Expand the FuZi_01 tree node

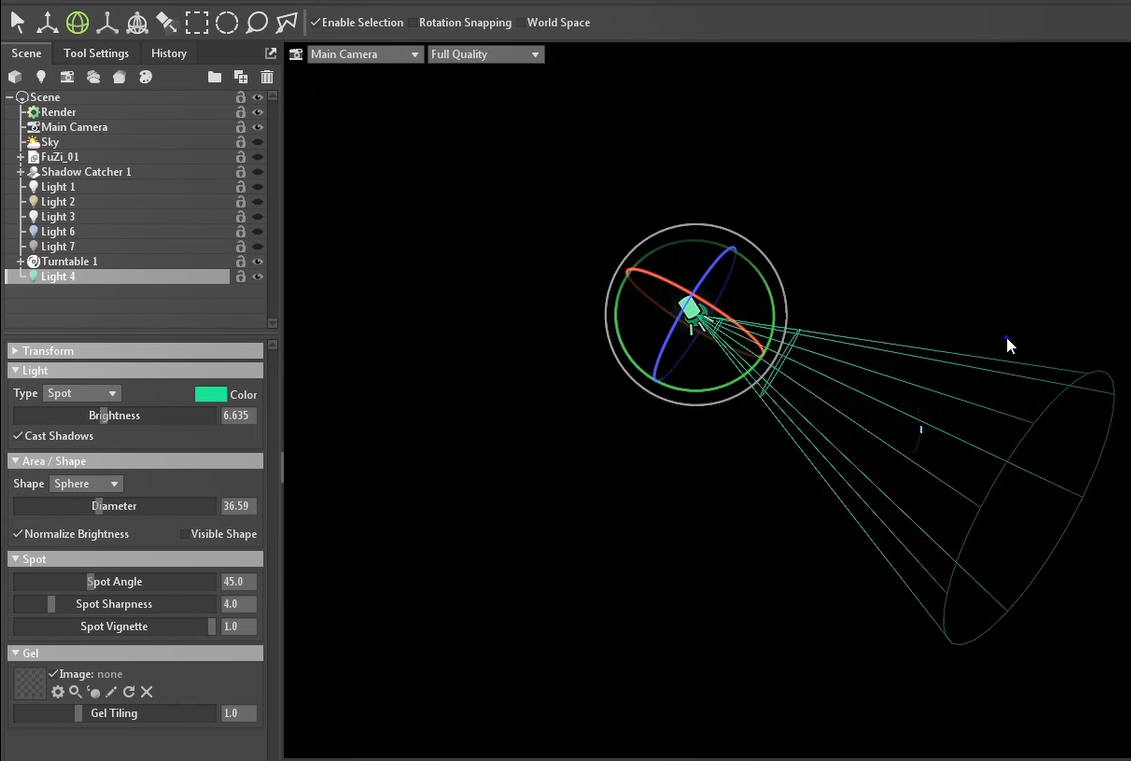[x=21, y=157]
